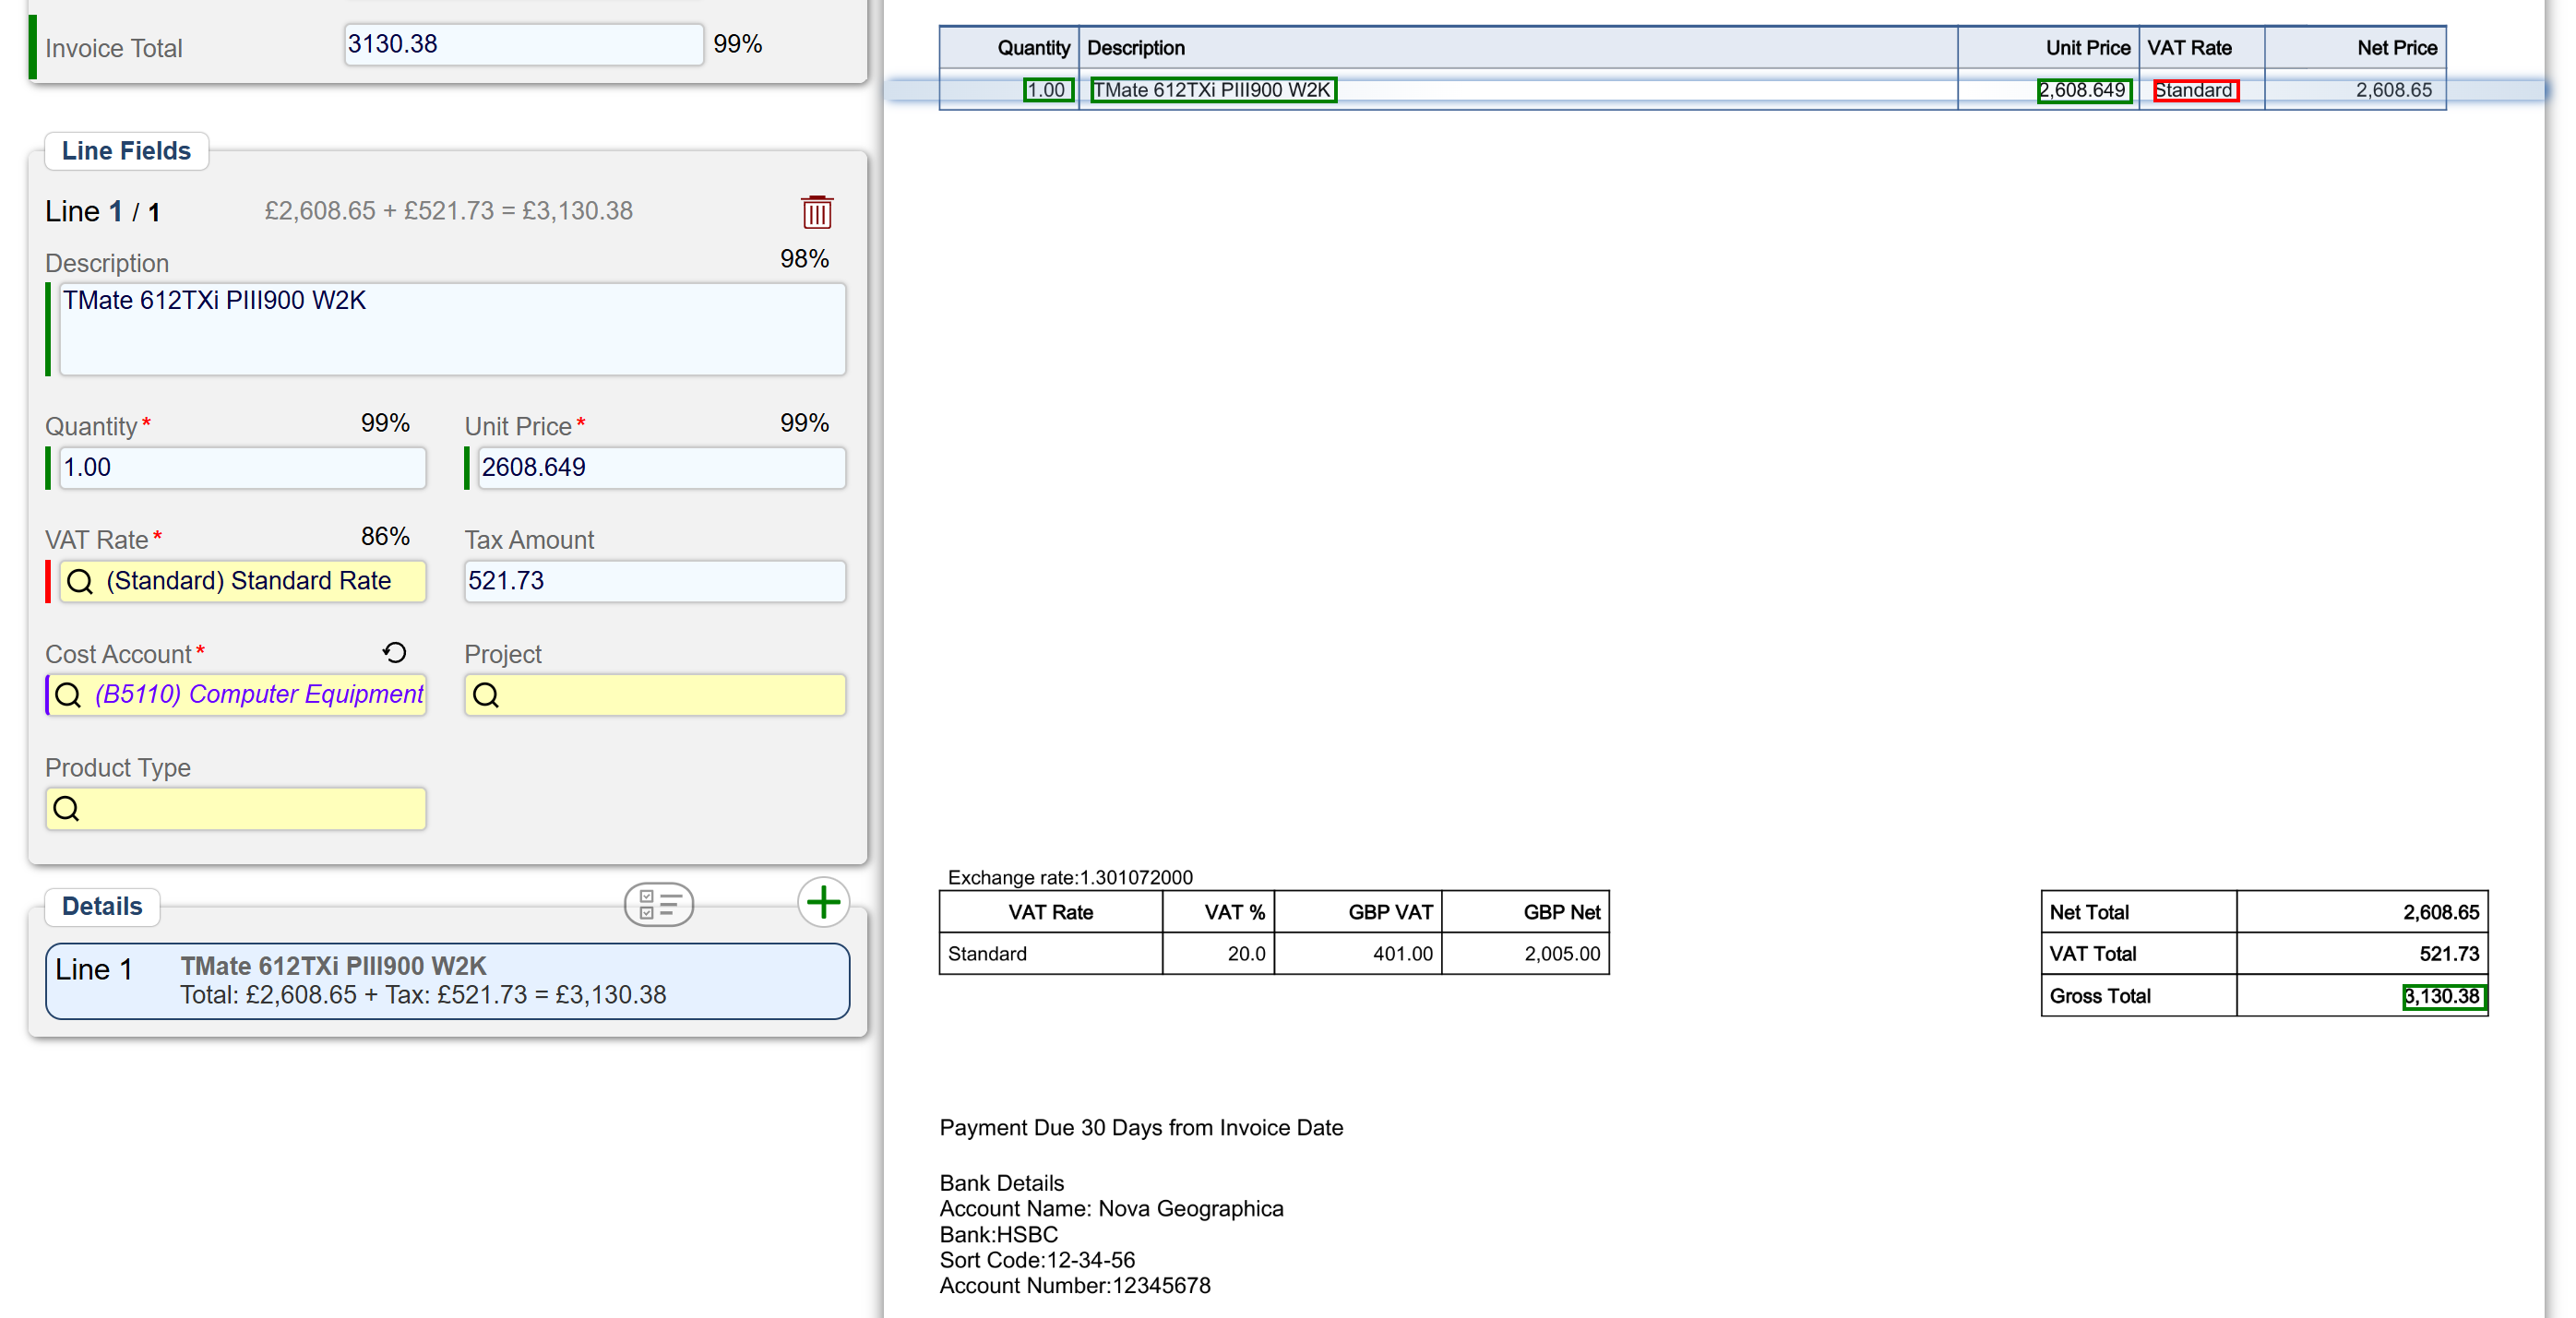The width and height of the screenshot is (2576, 1318).
Task: Click the green plus add-line button
Action: (x=822, y=902)
